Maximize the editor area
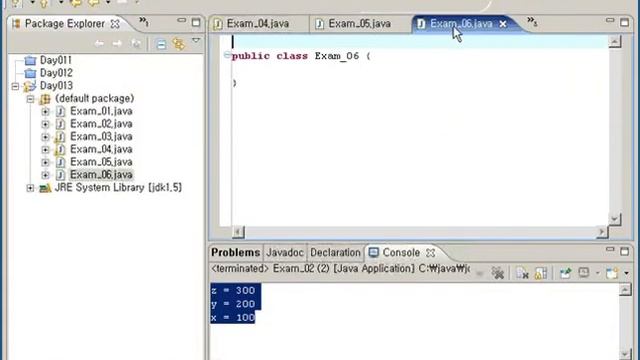 tap(624, 22)
